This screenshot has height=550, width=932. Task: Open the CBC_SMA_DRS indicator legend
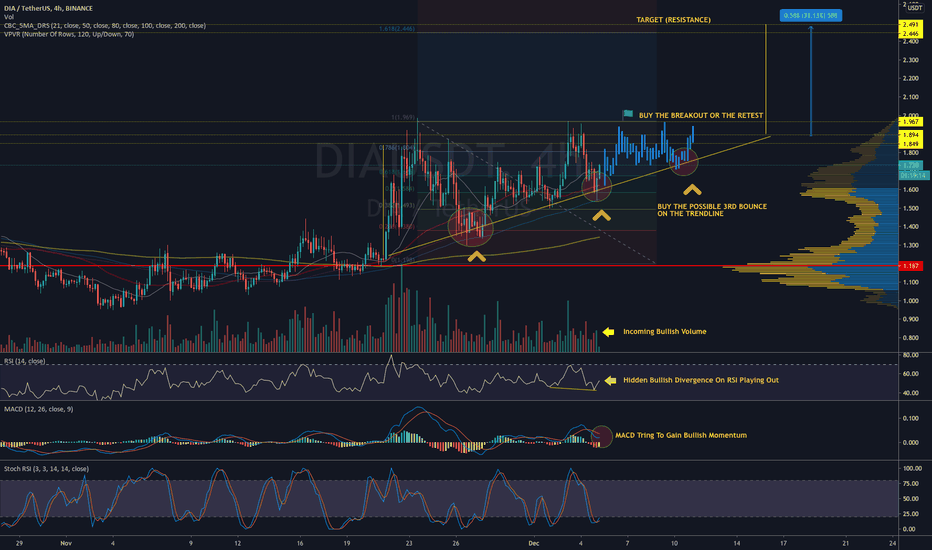105,26
